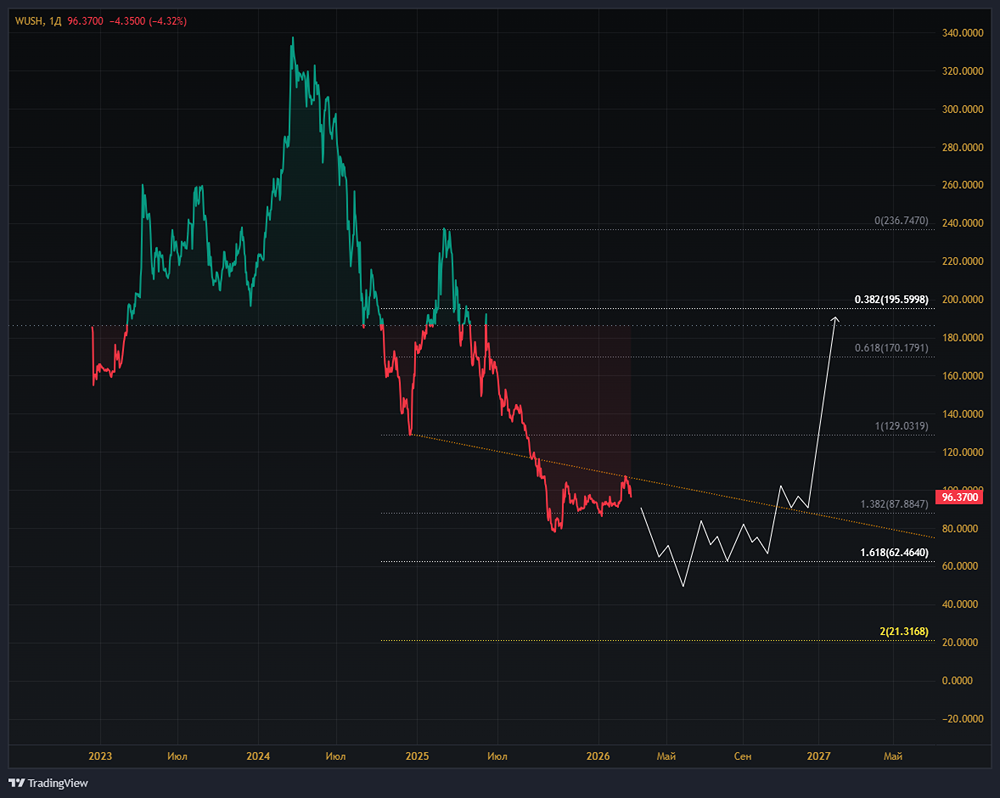This screenshot has height=798, width=1000.
Task: Click the 0.0000 price axis label
Action: [957, 681]
